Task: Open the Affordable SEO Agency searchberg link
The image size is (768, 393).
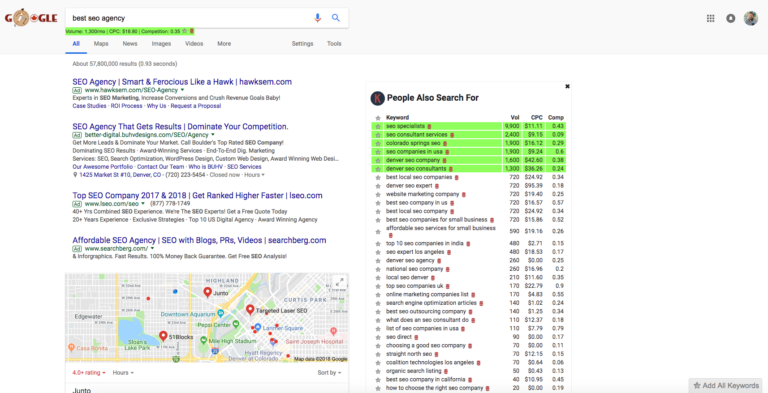Action: click(x=199, y=240)
